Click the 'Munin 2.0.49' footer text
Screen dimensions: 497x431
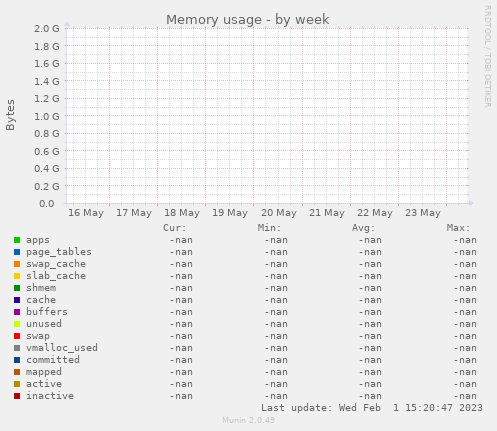click(x=248, y=420)
